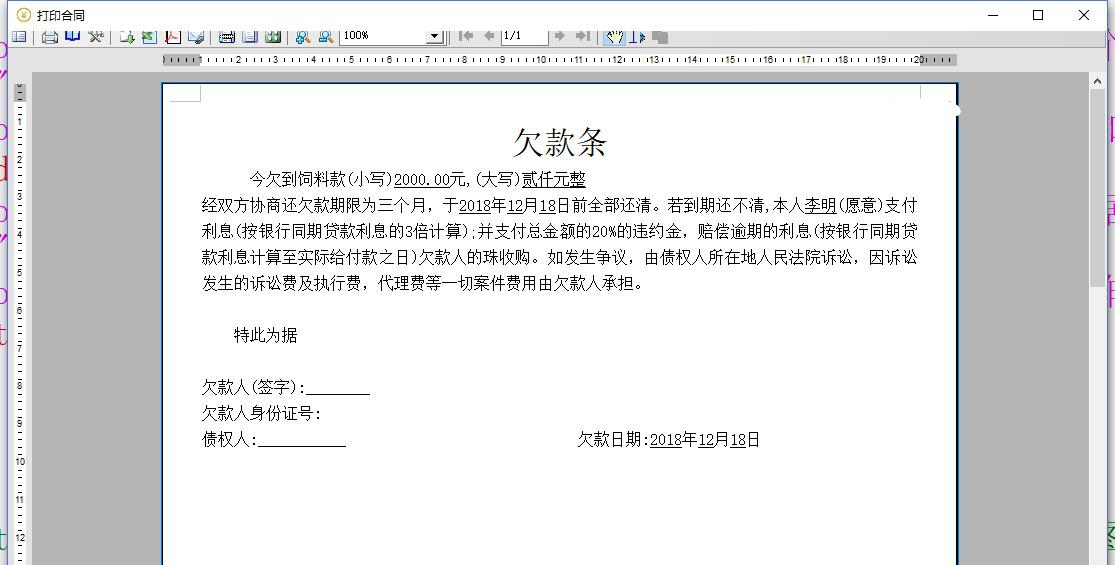Click the vertical scrollbar thumb
Image resolution: width=1115 pixels, height=565 pixels.
coord(1097,188)
